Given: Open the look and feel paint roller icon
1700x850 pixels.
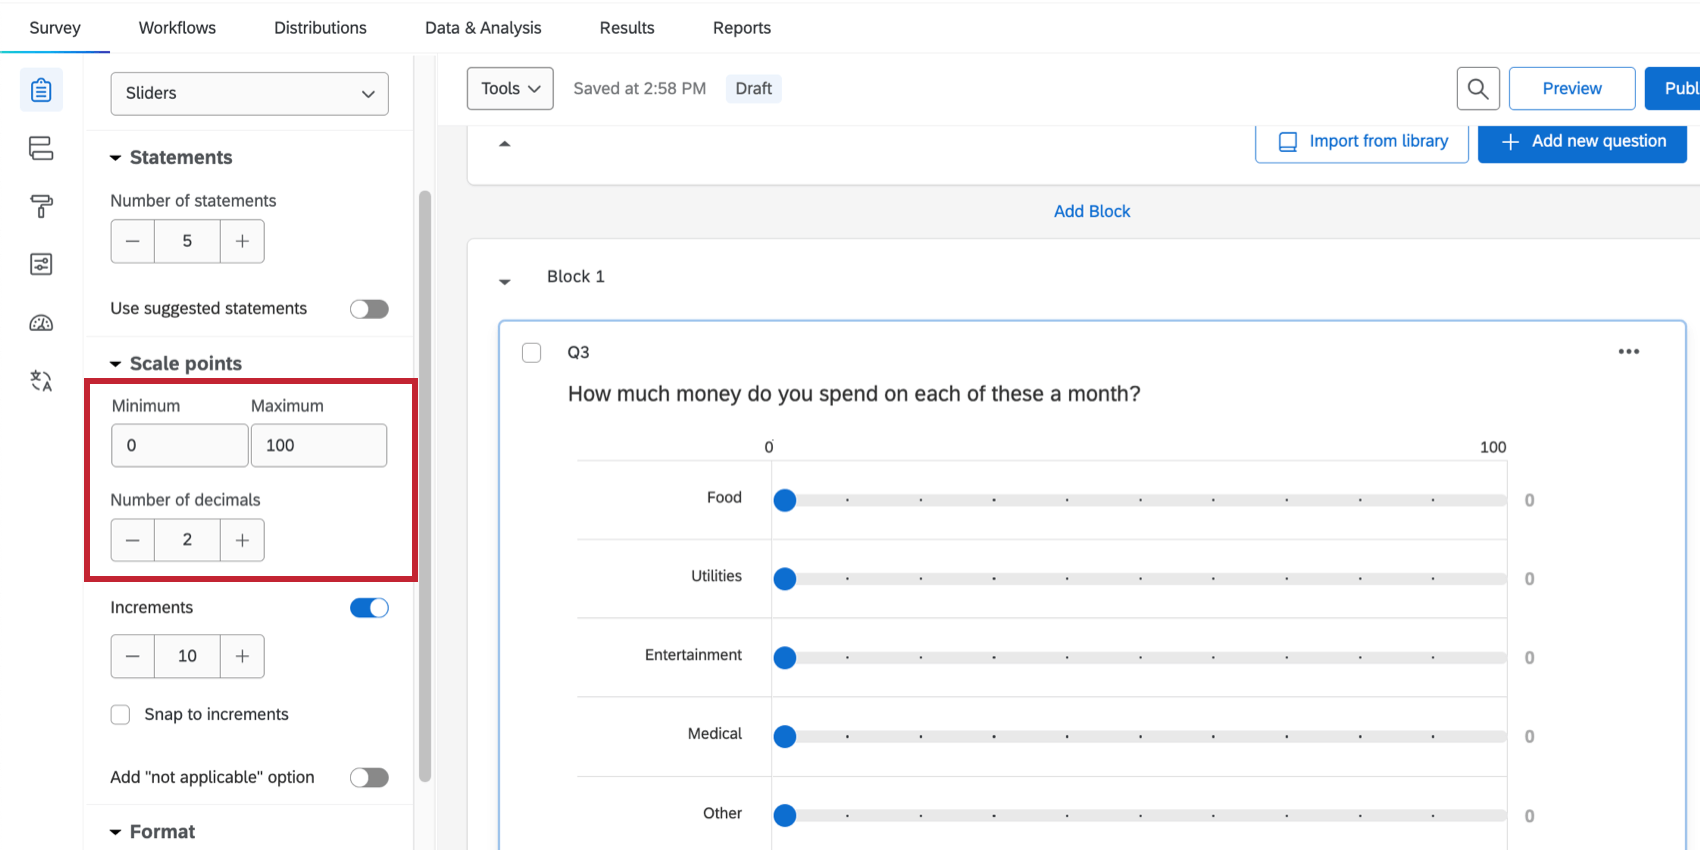Looking at the screenshot, I should coord(41,206).
